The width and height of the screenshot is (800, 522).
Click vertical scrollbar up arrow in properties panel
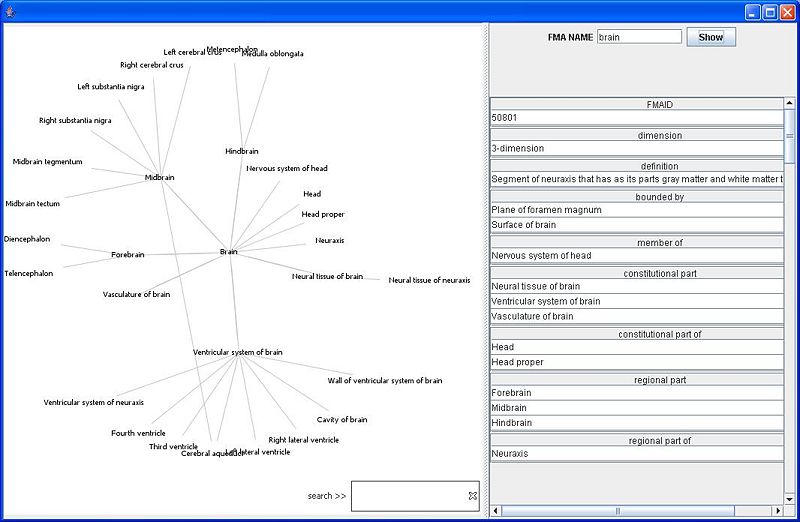coord(789,103)
